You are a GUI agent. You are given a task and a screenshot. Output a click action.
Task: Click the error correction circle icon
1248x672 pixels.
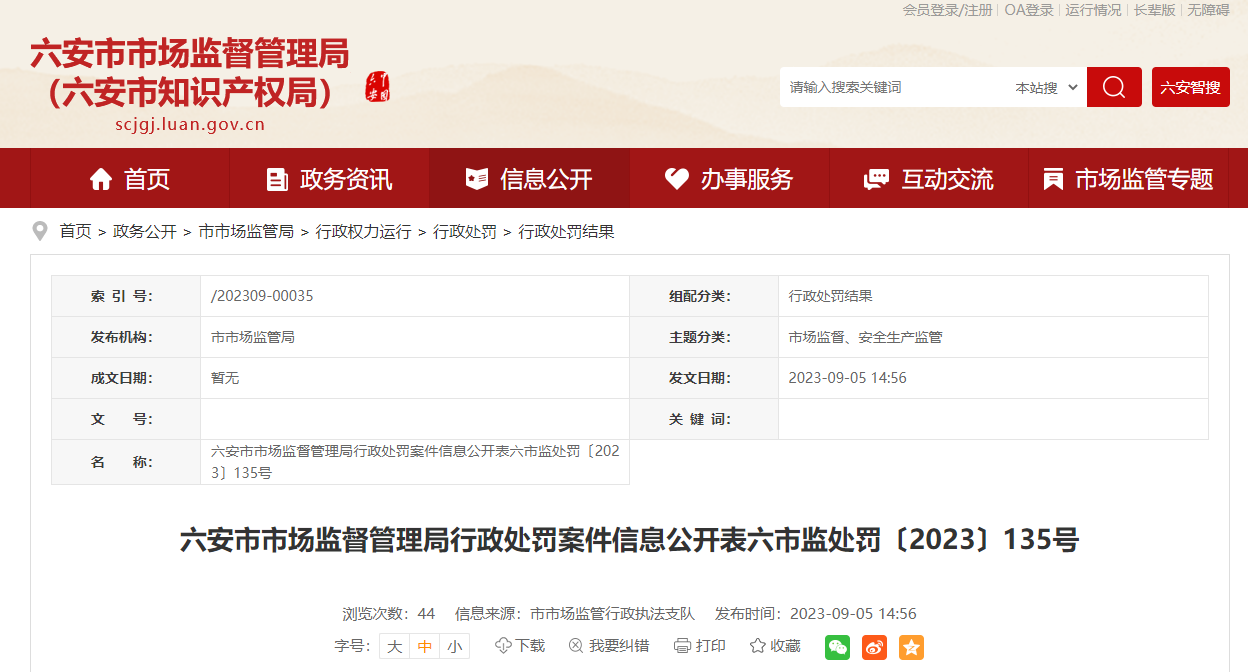pyautogui.click(x=576, y=646)
